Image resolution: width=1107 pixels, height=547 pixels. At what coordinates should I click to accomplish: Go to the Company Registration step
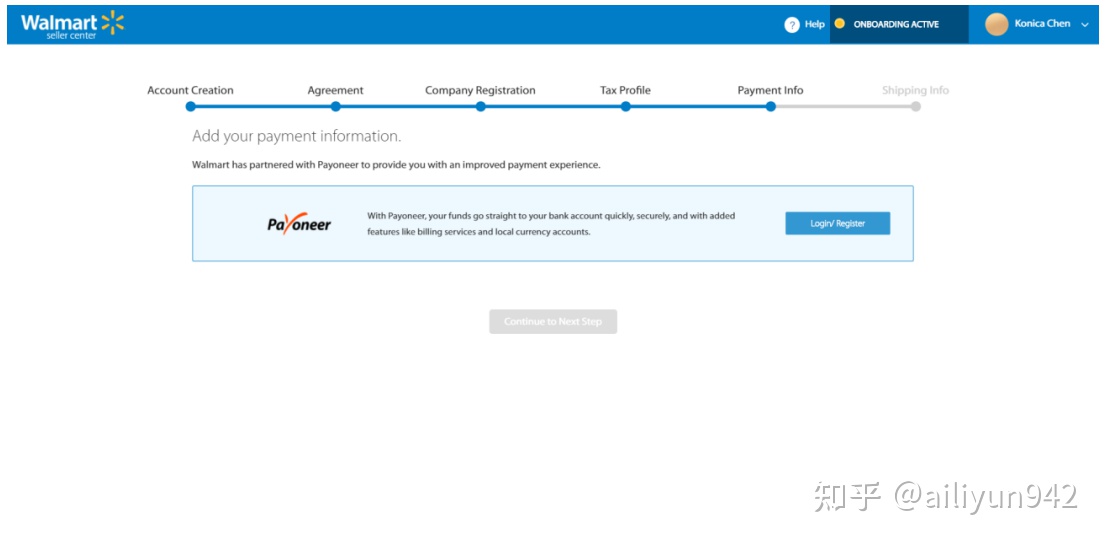[x=480, y=90]
